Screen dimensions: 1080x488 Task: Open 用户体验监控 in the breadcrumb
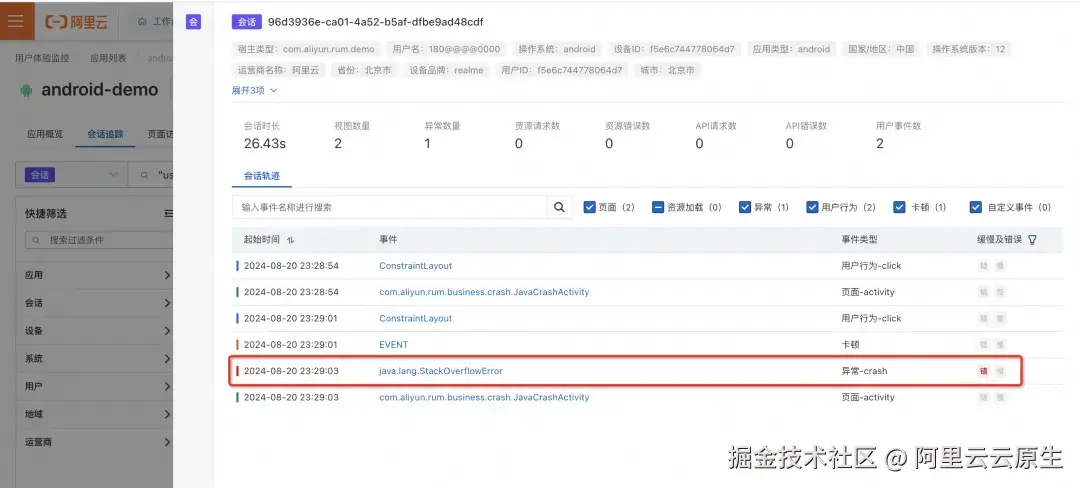[x=42, y=59]
